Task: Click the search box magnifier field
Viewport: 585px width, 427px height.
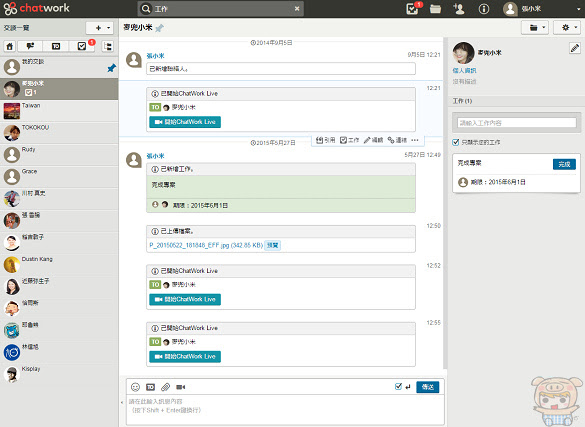Action: click(220, 9)
